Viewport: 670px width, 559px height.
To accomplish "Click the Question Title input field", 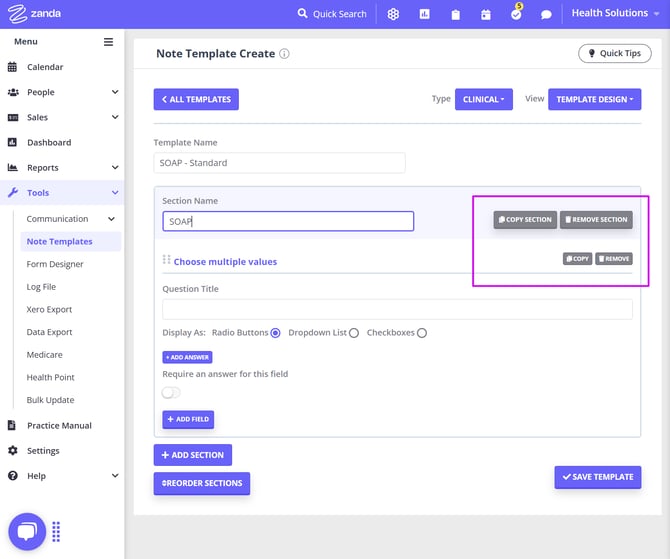I will tap(397, 309).
